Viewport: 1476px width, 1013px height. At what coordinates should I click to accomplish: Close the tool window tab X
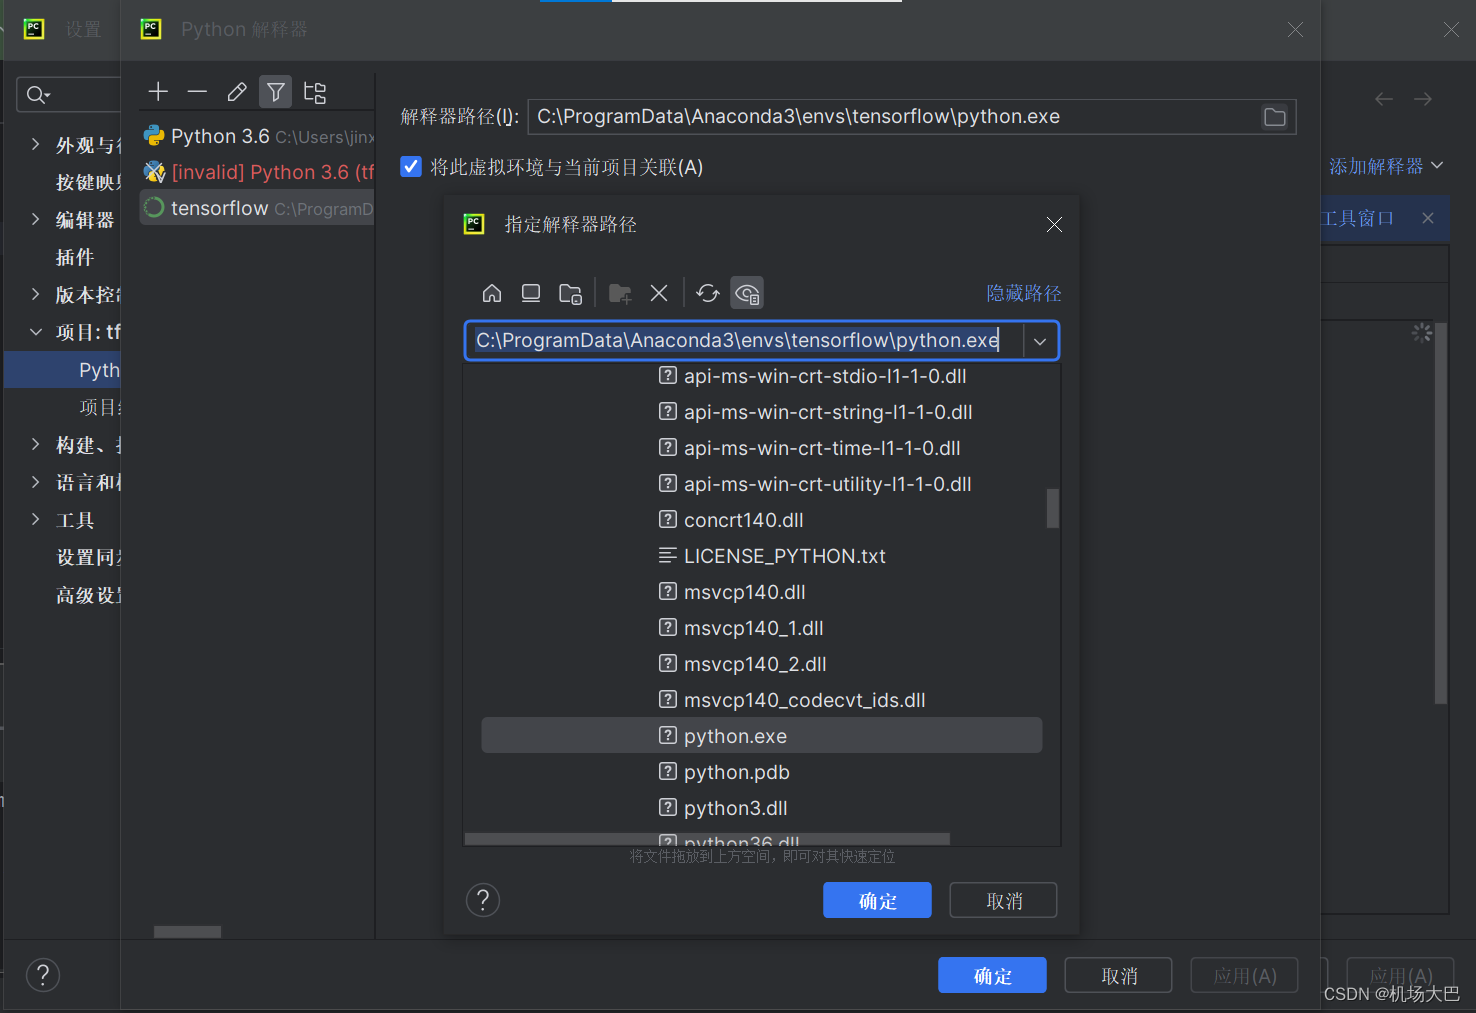point(1428,218)
